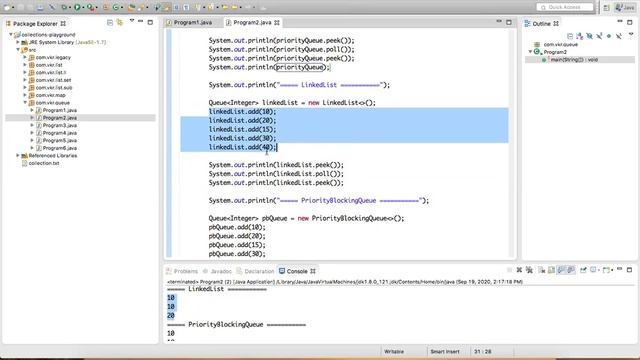Click the Java perspective button

point(625,7)
